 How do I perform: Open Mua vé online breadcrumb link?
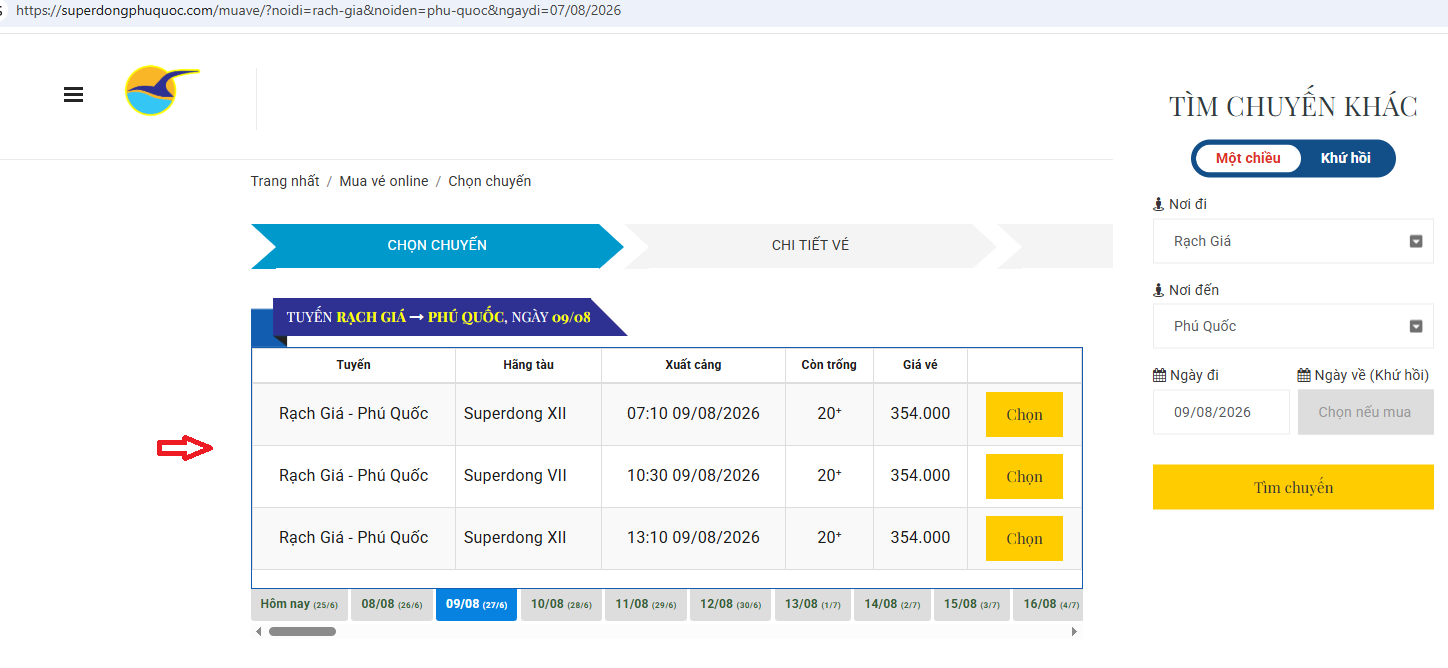point(384,181)
